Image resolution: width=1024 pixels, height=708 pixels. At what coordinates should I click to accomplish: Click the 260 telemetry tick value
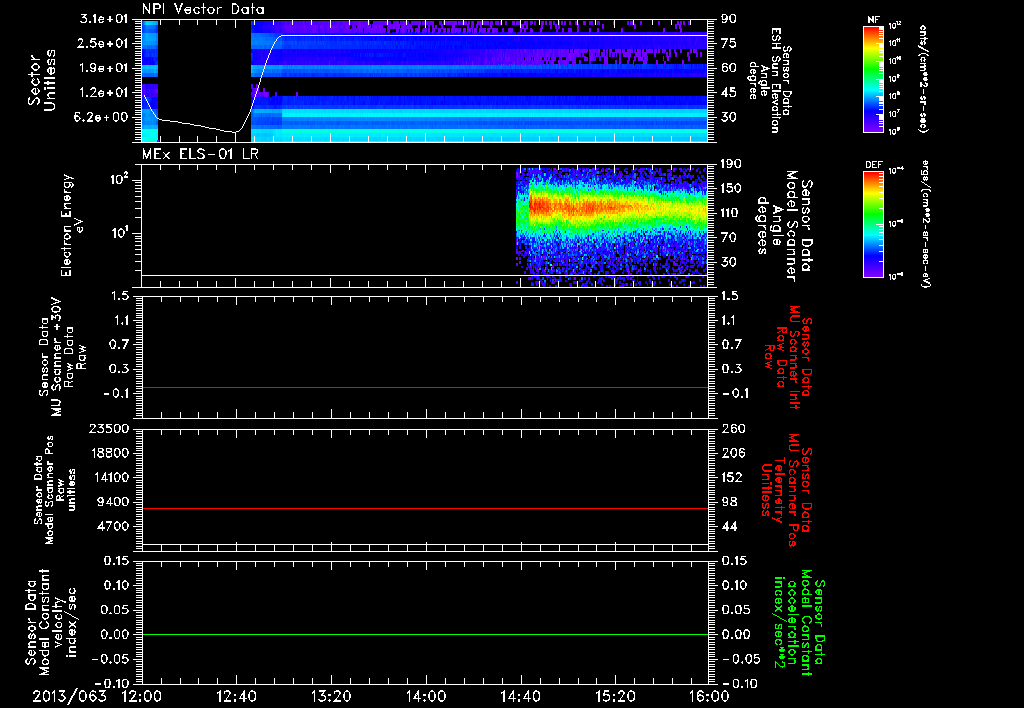click(x=732, y=429)
